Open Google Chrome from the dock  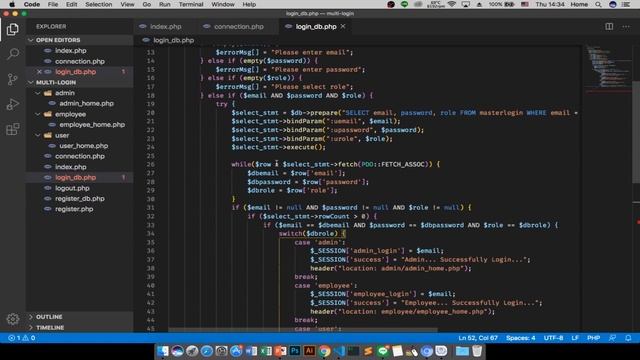[x=324, y=351]
